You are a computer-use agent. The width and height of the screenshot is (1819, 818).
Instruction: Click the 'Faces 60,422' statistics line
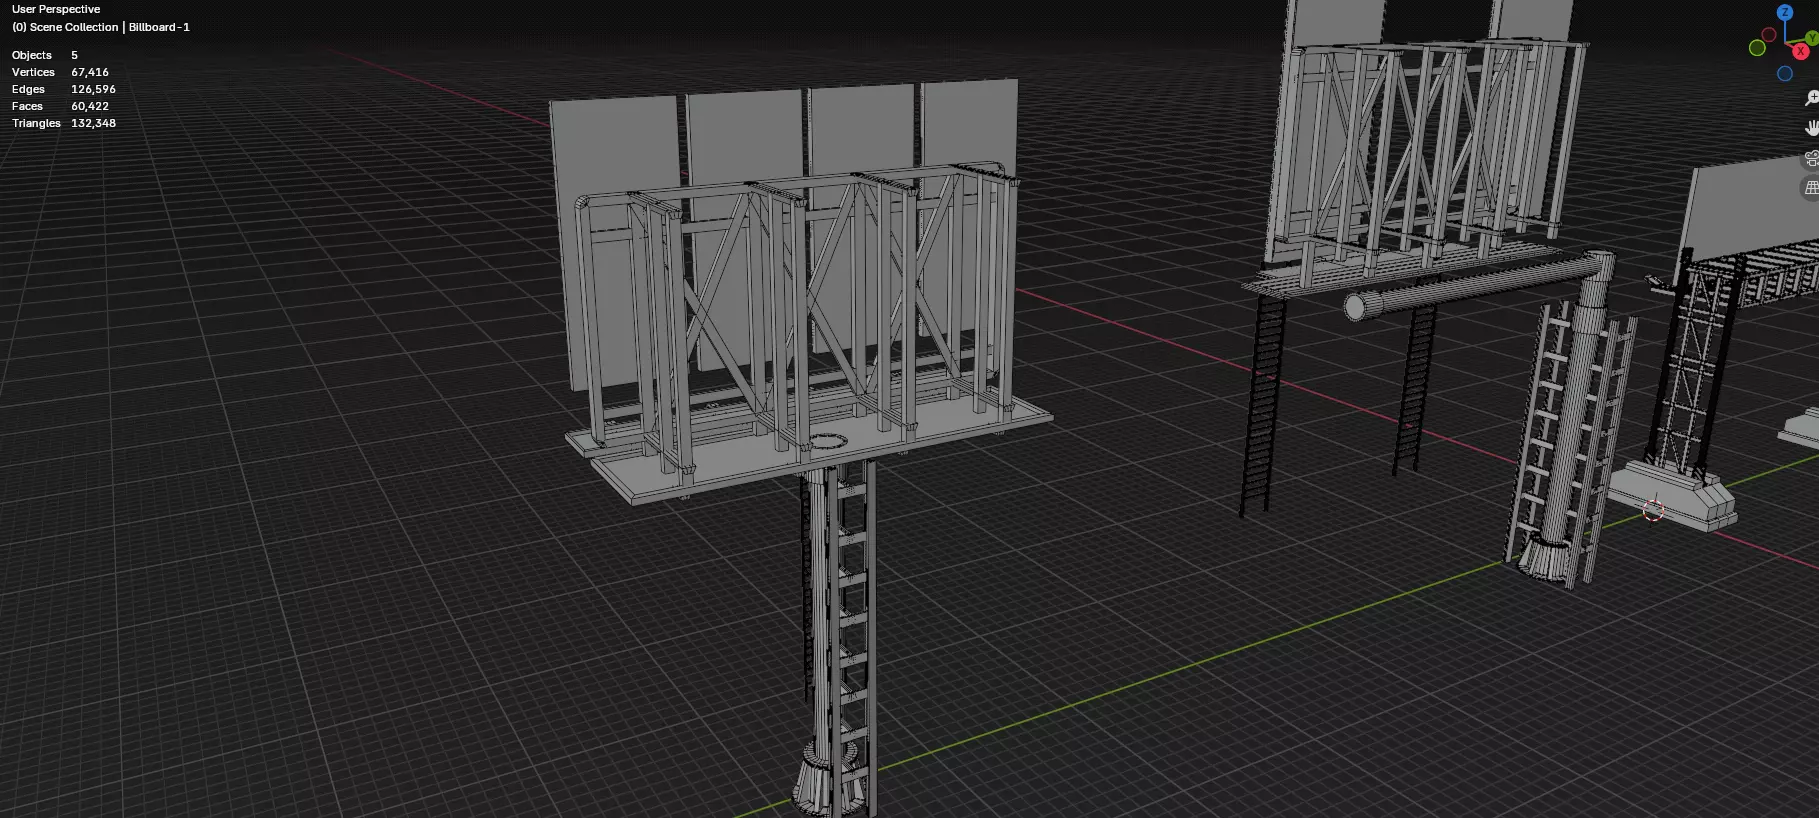[x=60, y=106]
